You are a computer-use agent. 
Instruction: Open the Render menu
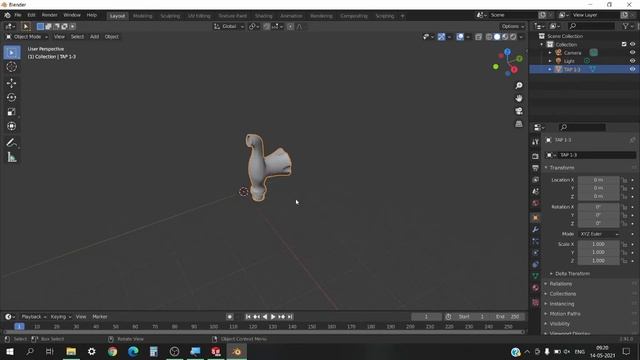pyautogui.click(x=49, y=15)
